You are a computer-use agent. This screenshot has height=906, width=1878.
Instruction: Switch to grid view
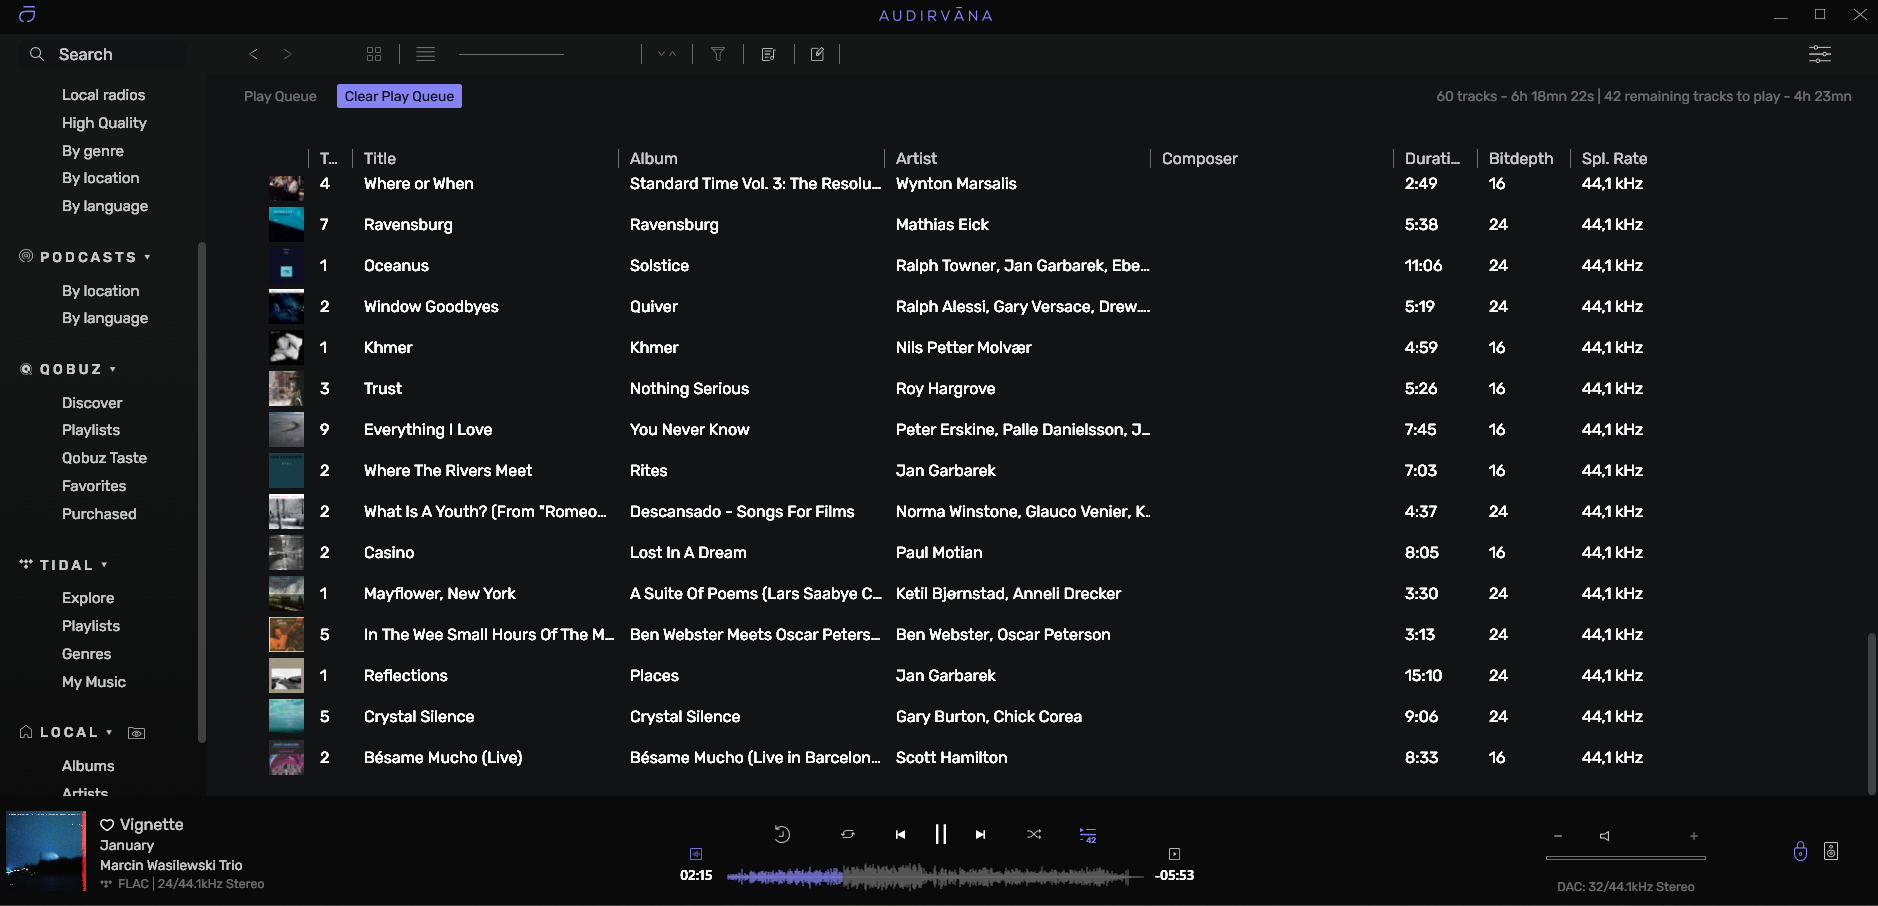click(374, 54)
